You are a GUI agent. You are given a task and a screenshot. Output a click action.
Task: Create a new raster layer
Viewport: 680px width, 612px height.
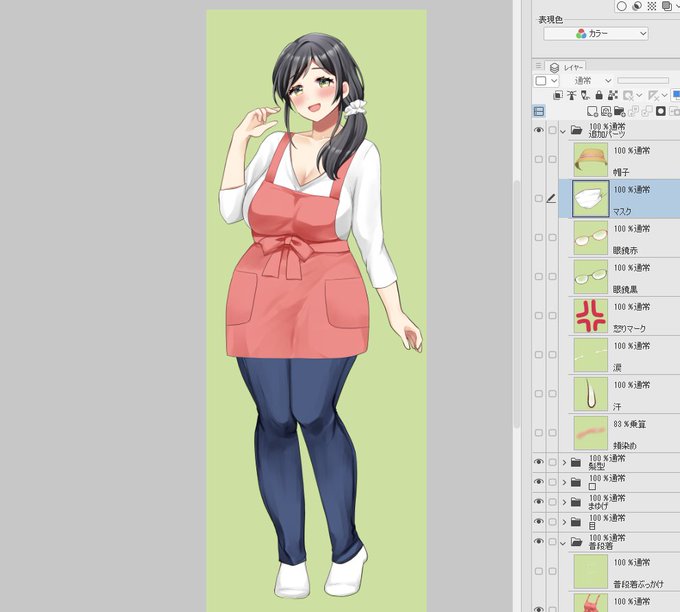click(x=592, y=111)
